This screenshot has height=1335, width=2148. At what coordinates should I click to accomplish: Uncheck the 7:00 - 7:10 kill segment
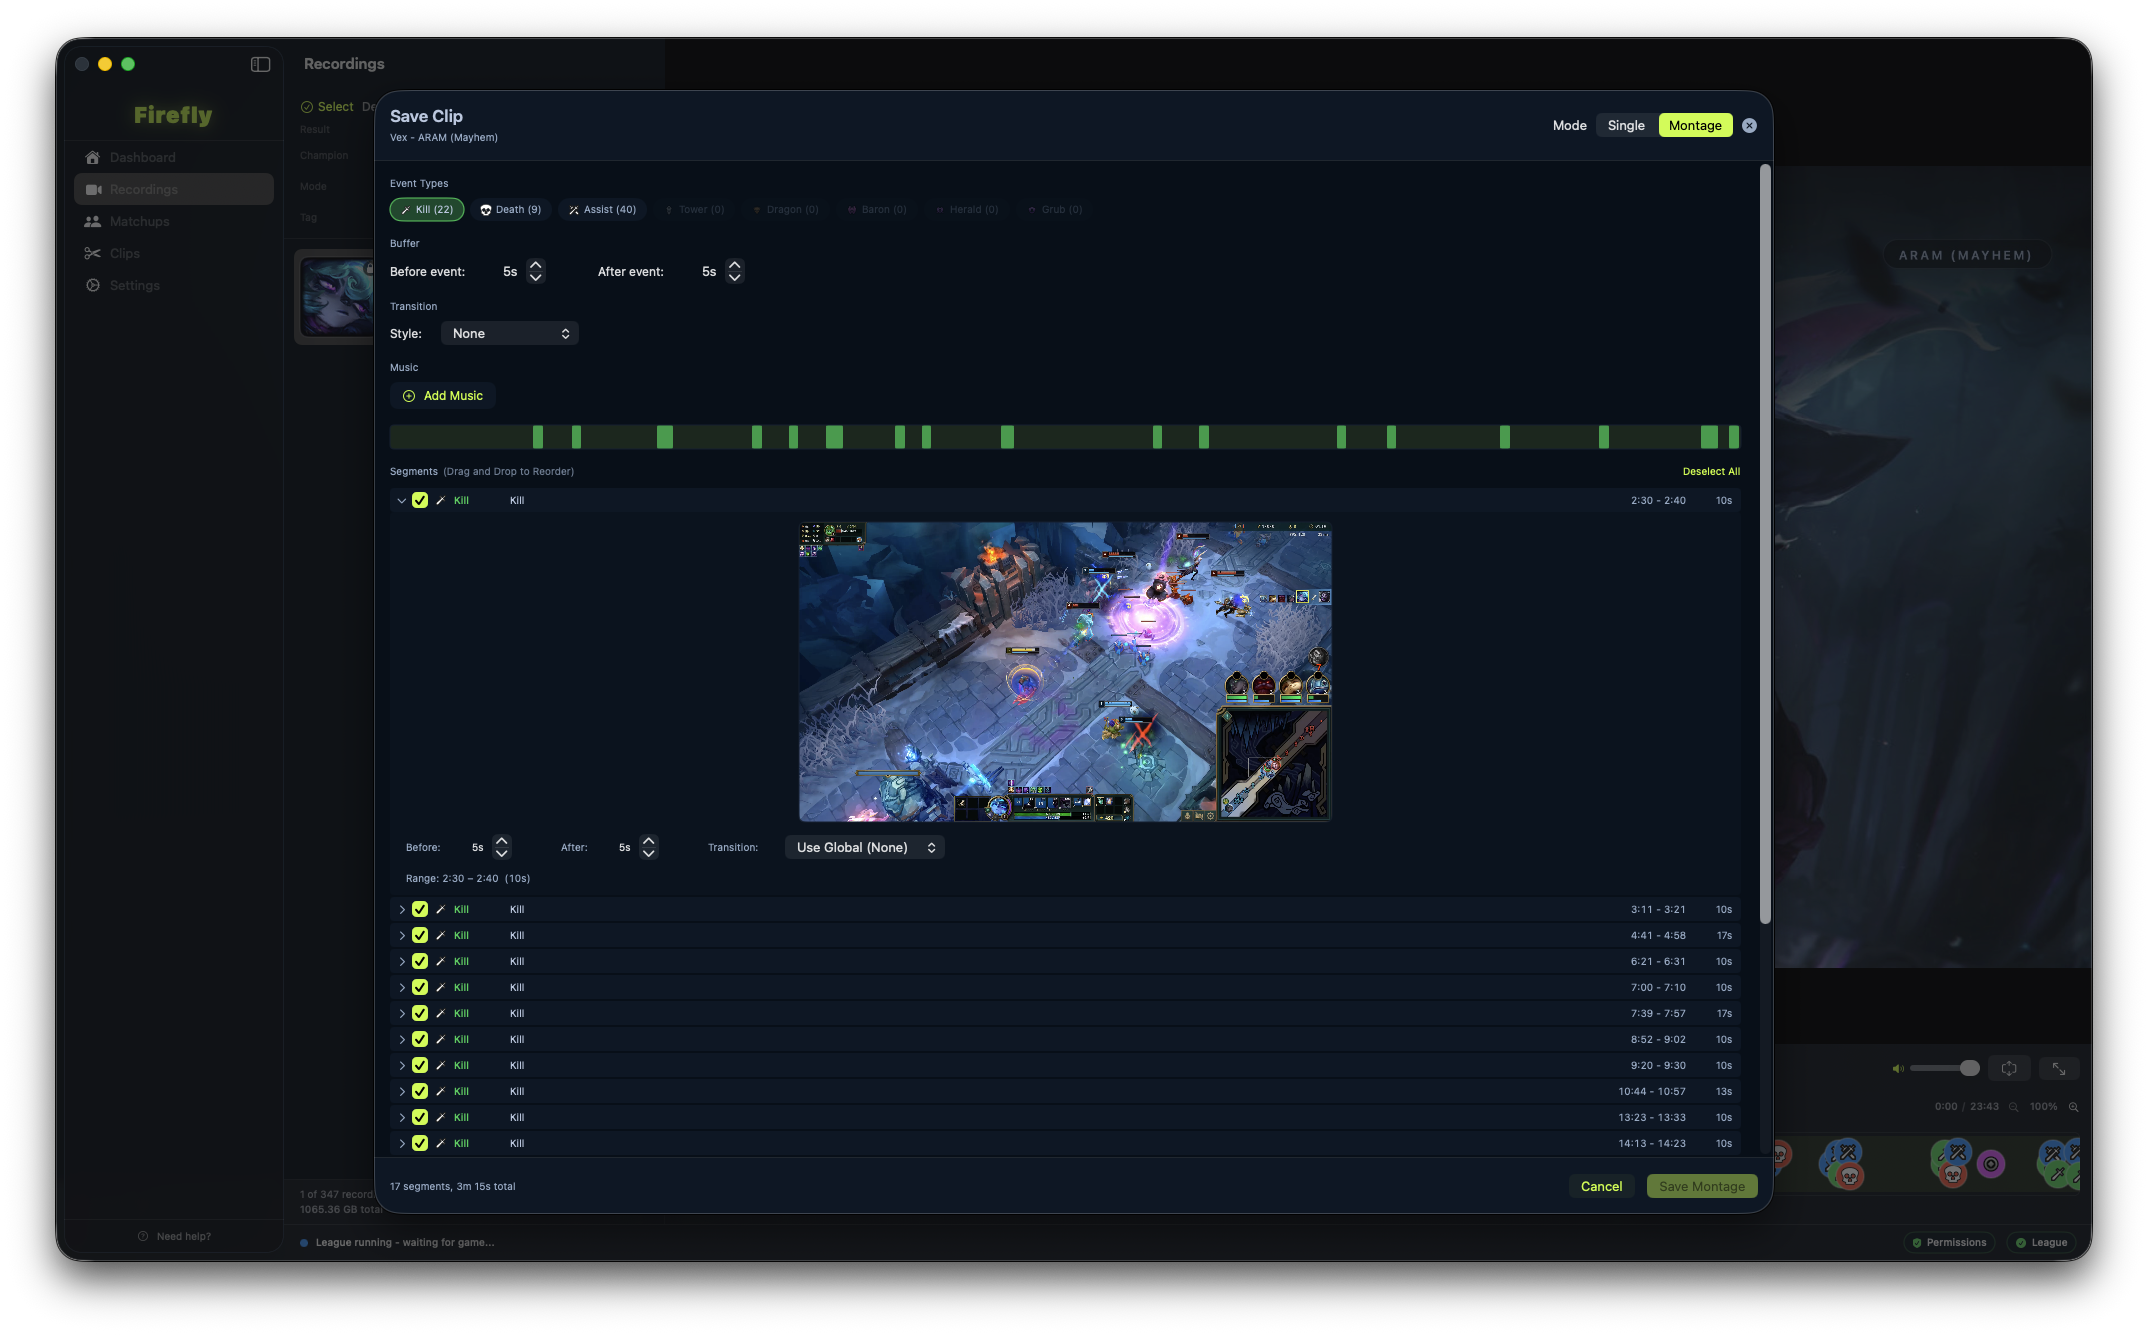pyautogui.click(x=420, y=987)
